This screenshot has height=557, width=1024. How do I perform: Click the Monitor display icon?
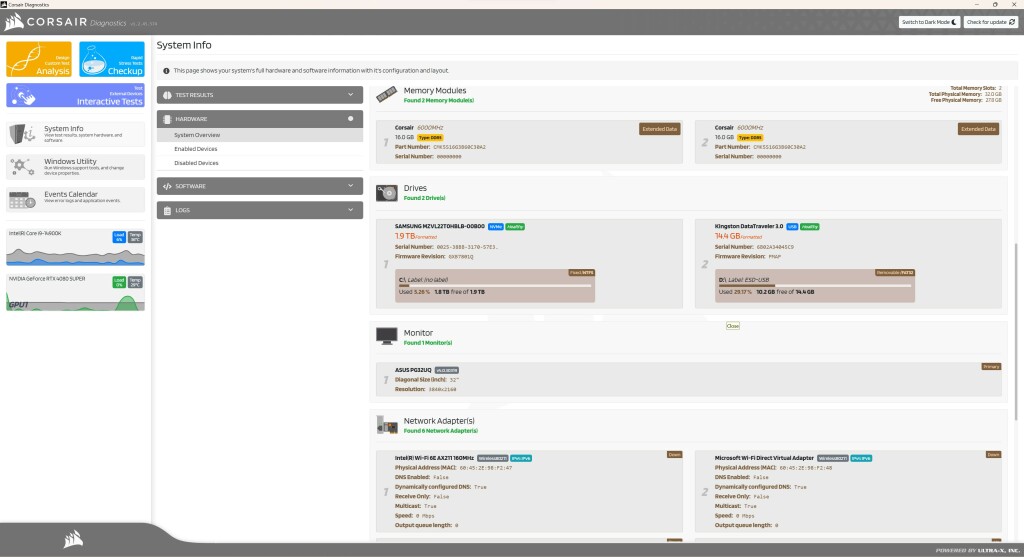click(x=387, y=336)
